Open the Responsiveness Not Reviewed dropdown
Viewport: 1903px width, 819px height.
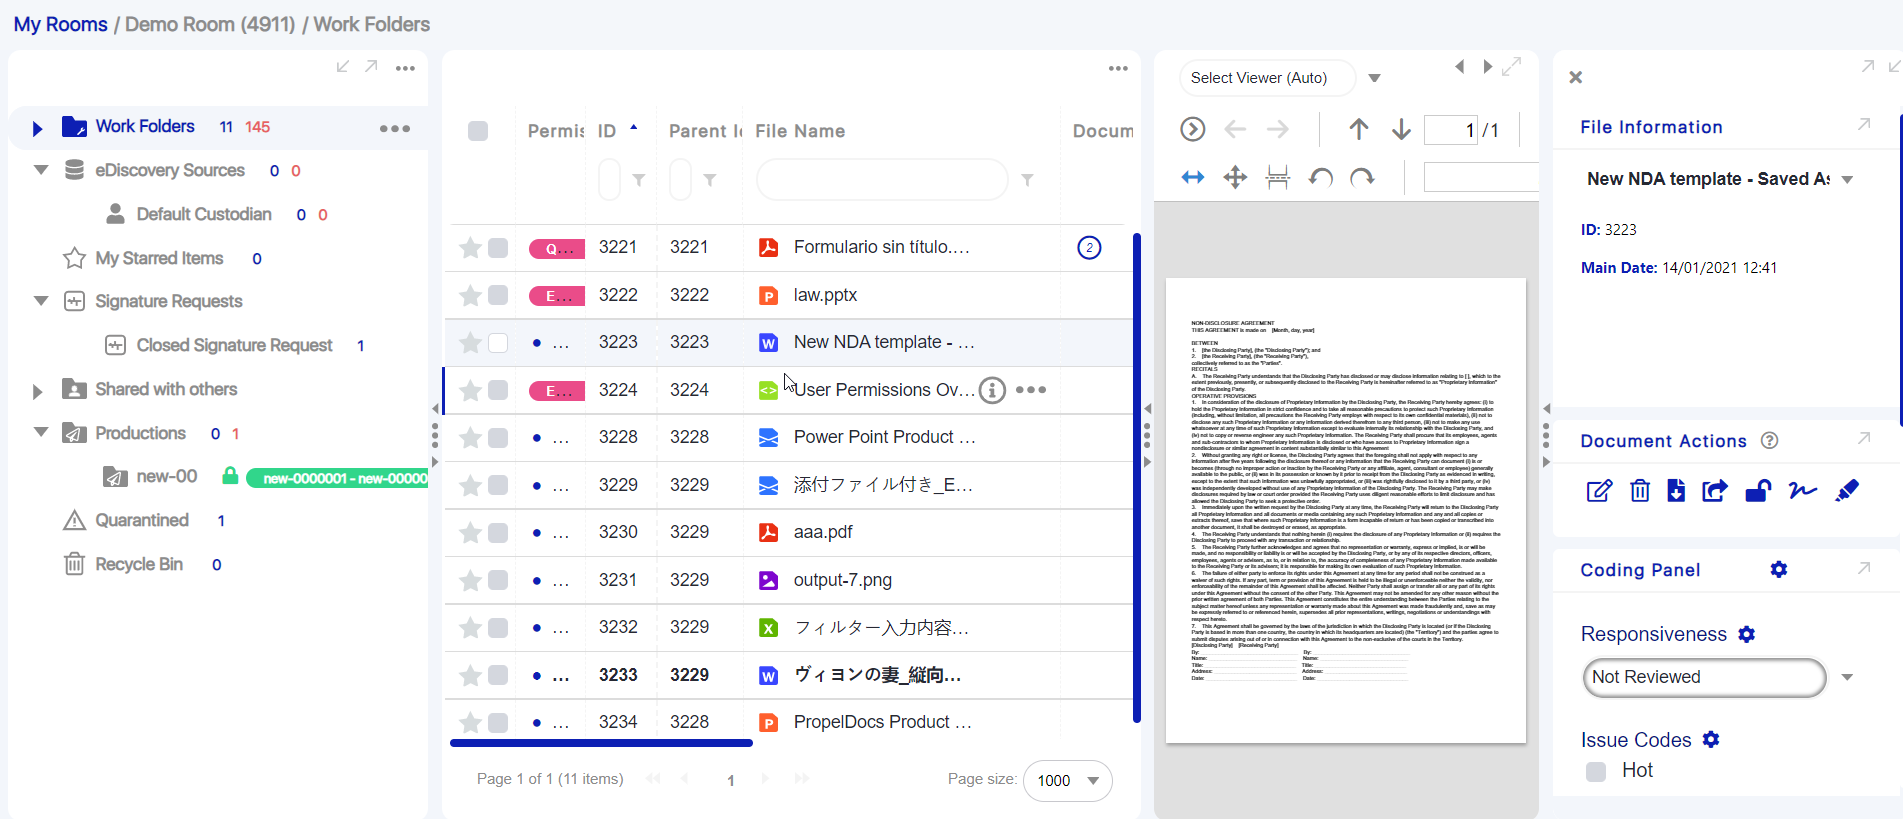(1847, 677)
